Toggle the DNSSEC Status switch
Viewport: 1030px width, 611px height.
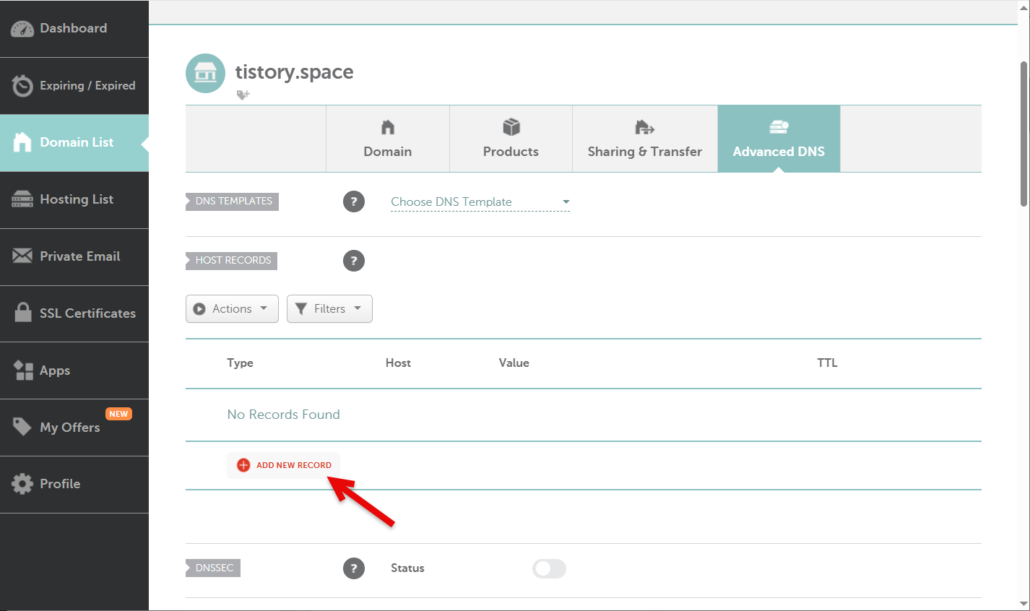coord(549,568)
